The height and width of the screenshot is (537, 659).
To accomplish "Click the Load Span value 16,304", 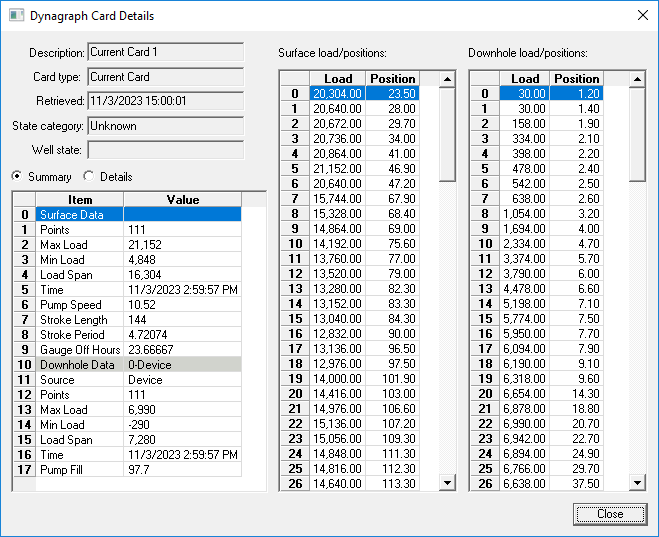I will (182, 275).
